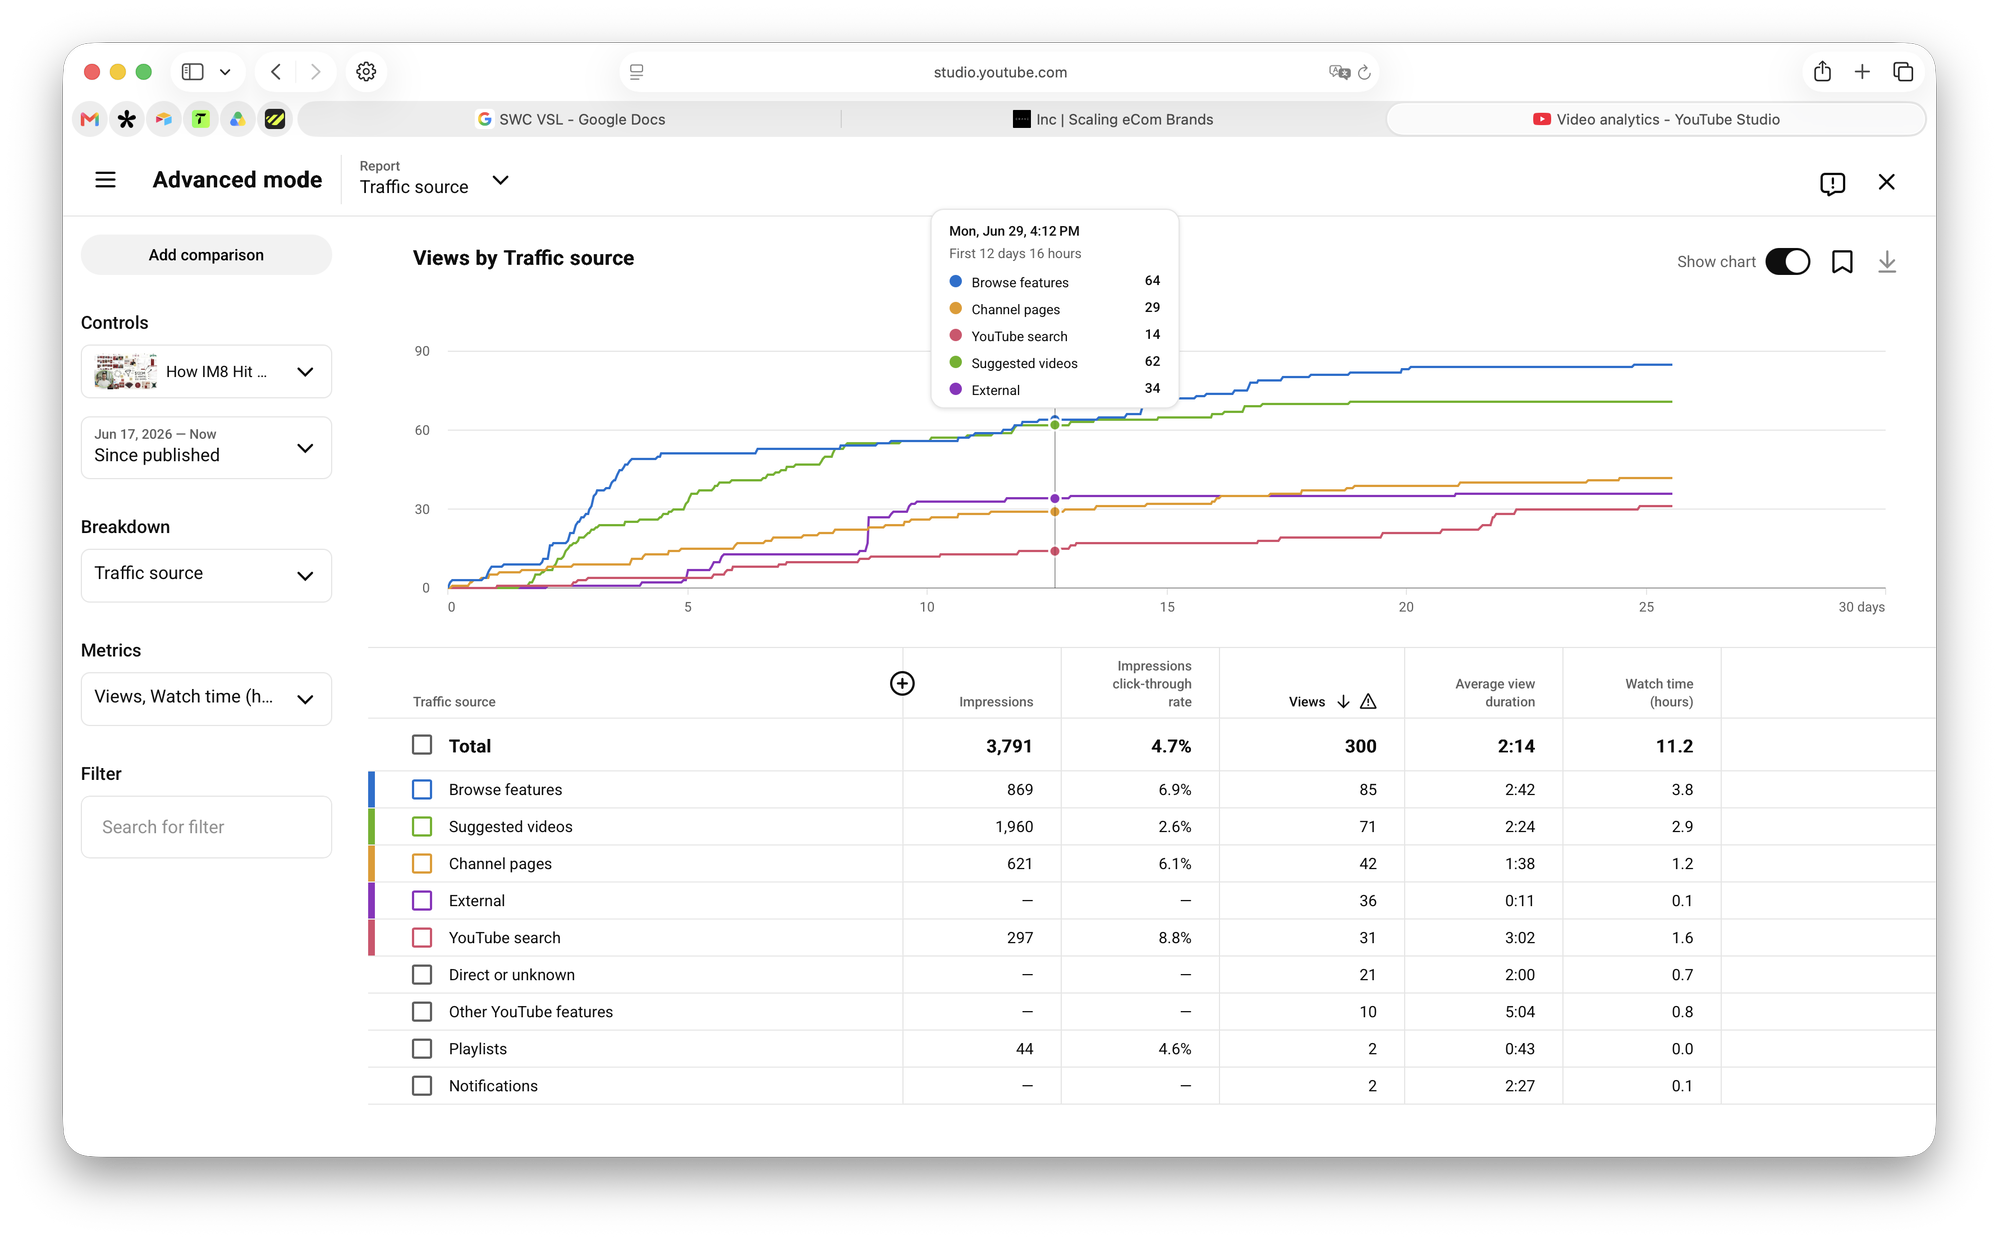Toggle the Suggested videos checkbox

pos(422,827)
